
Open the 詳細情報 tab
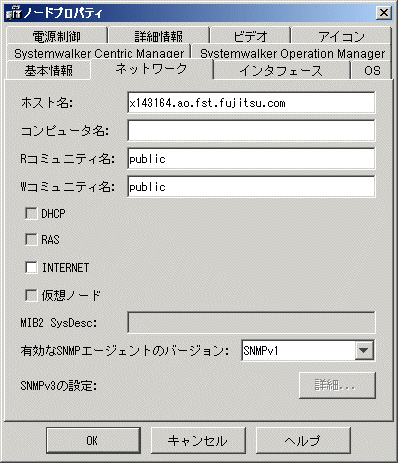click(159, 35)
